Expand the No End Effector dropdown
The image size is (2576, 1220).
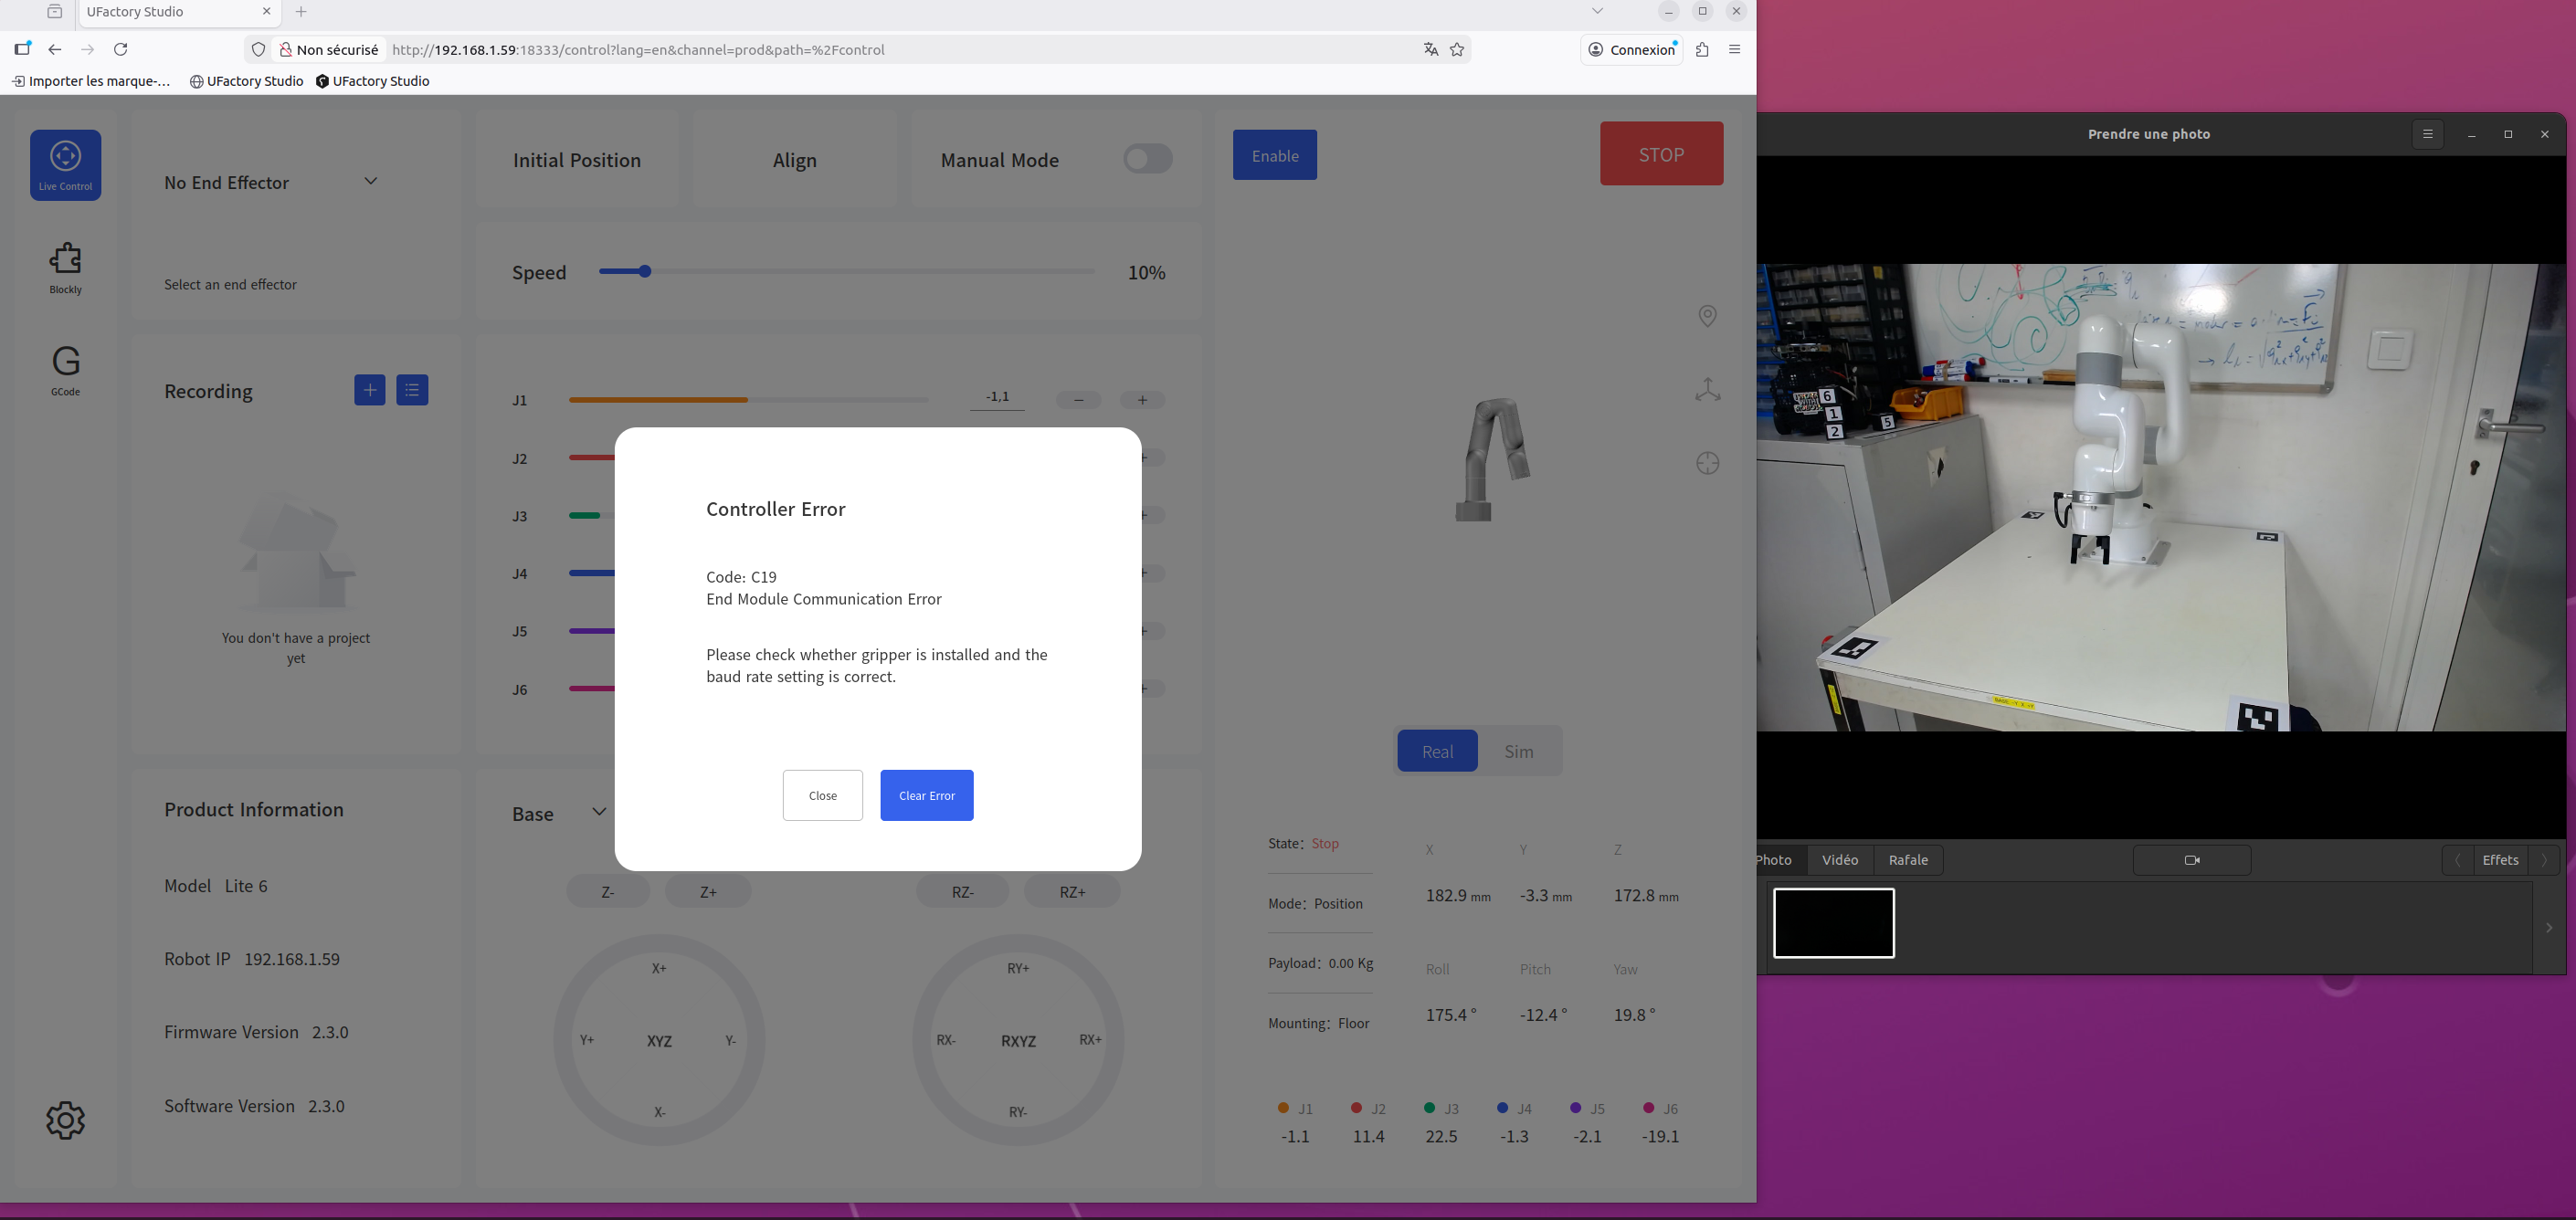pyautogui.click(x=370, y=182)
